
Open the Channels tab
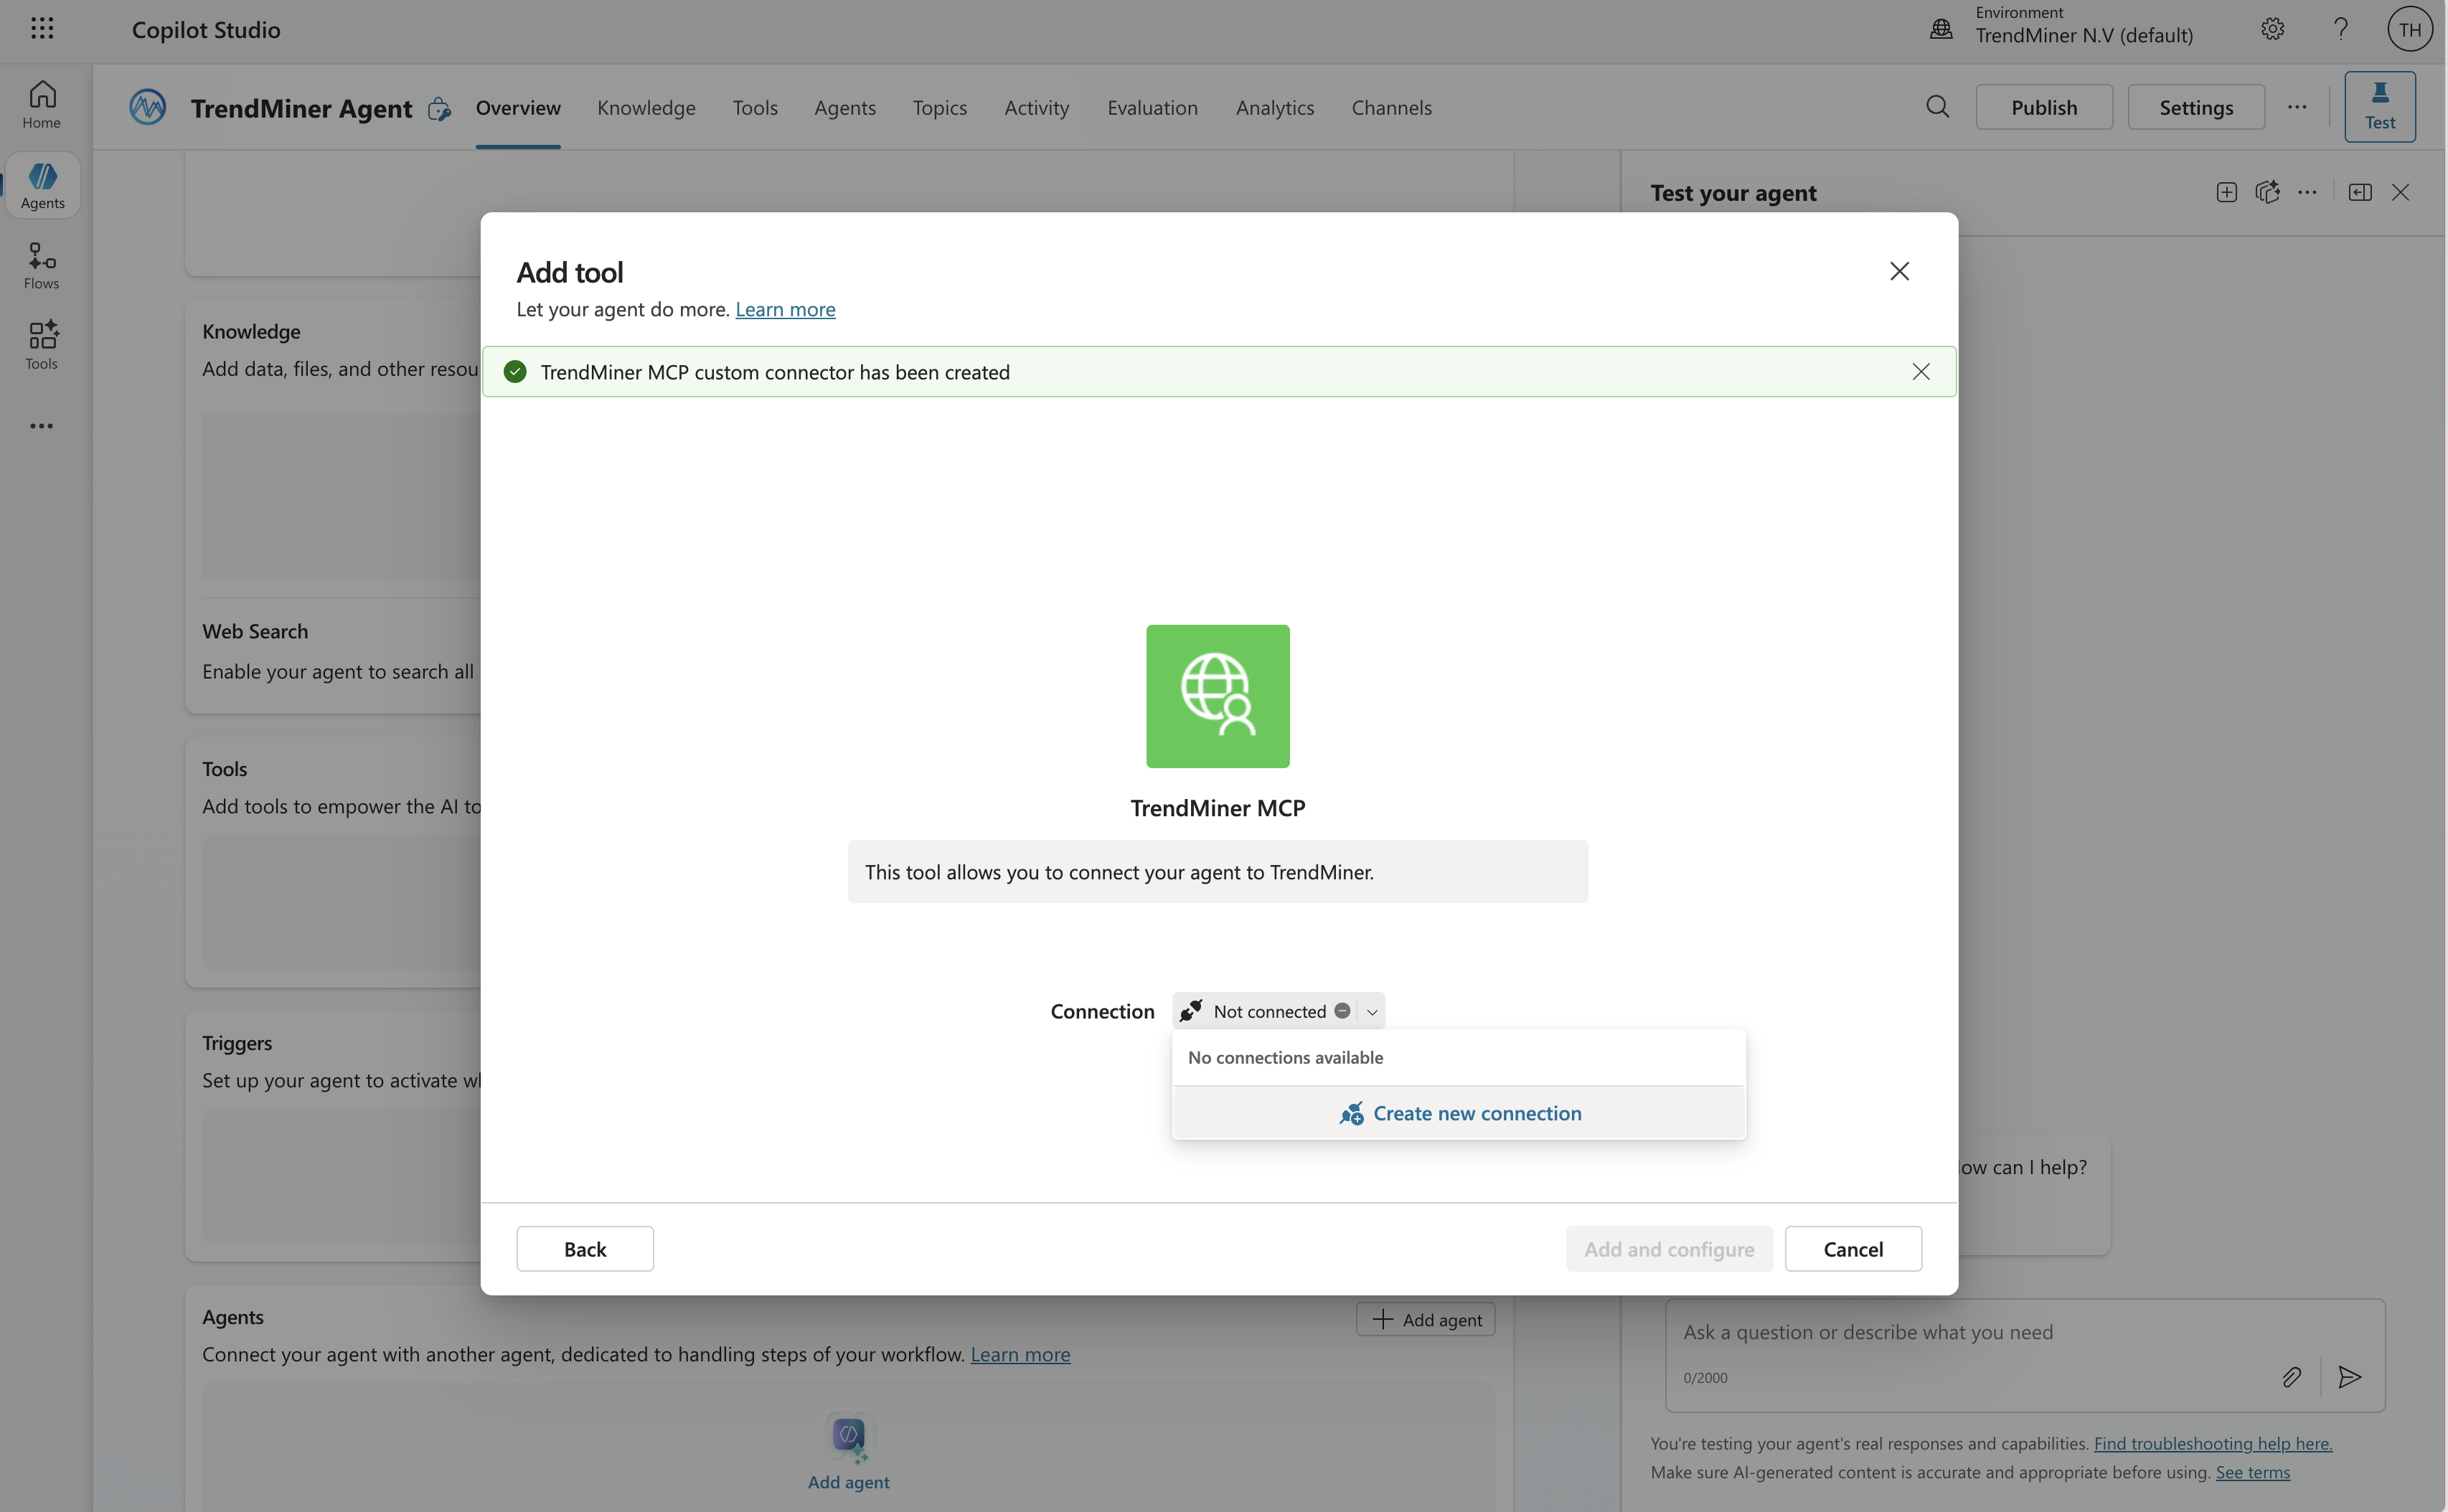click(1391, 107)
